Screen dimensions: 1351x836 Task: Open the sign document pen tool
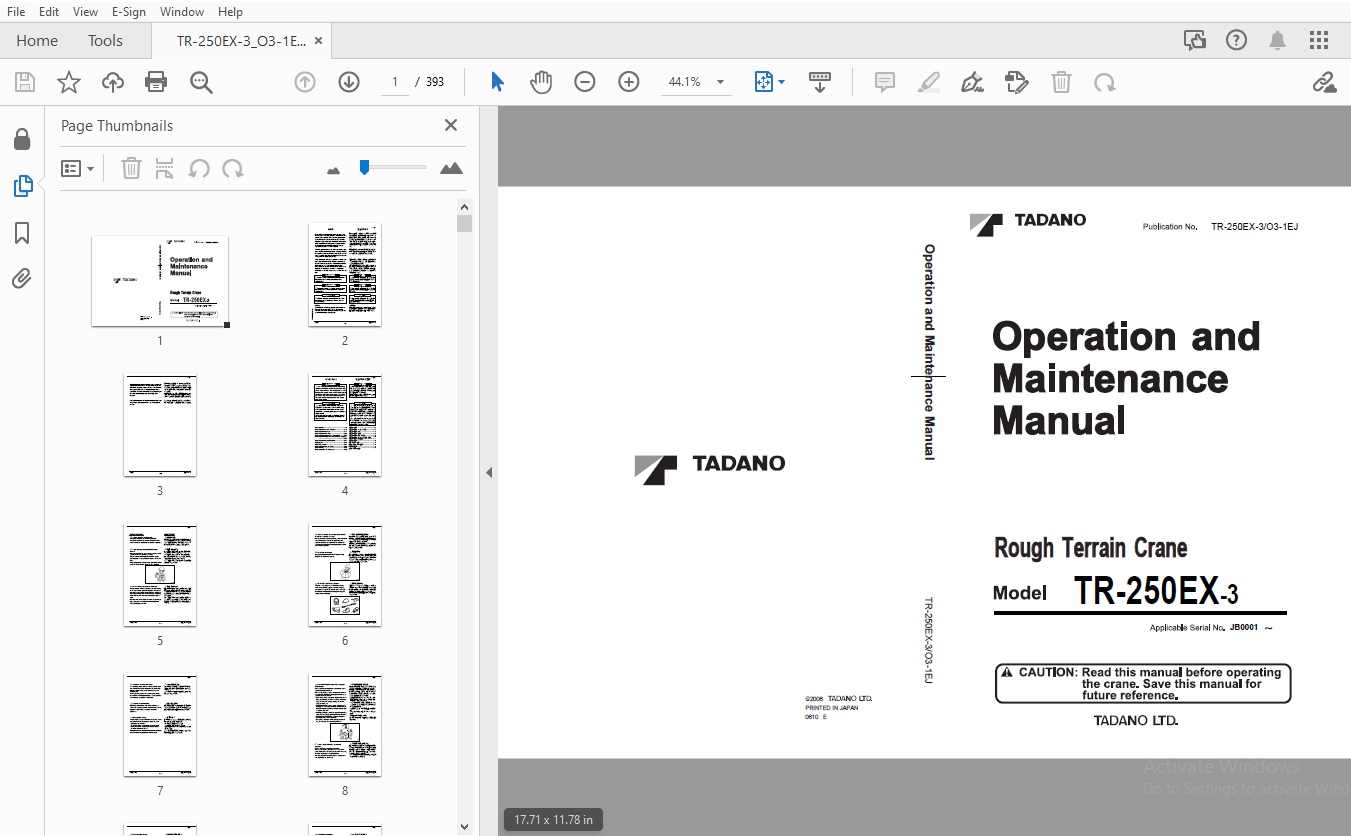click(972, 82)
